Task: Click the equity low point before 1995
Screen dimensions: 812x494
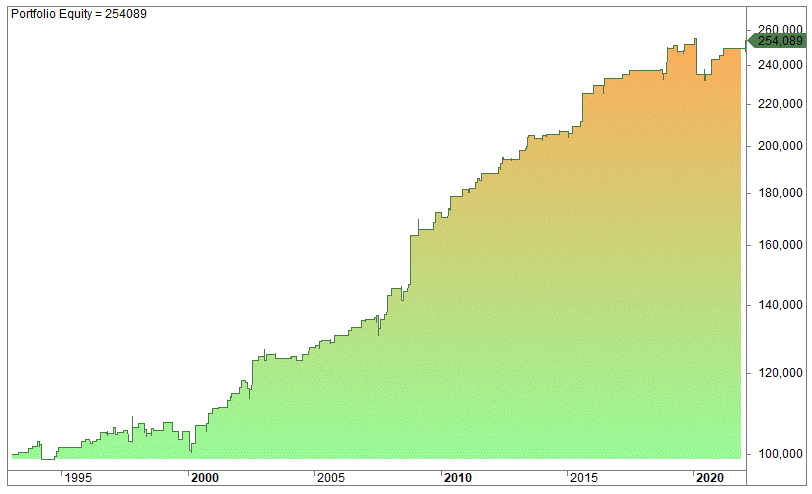Action: click(49, 458)
